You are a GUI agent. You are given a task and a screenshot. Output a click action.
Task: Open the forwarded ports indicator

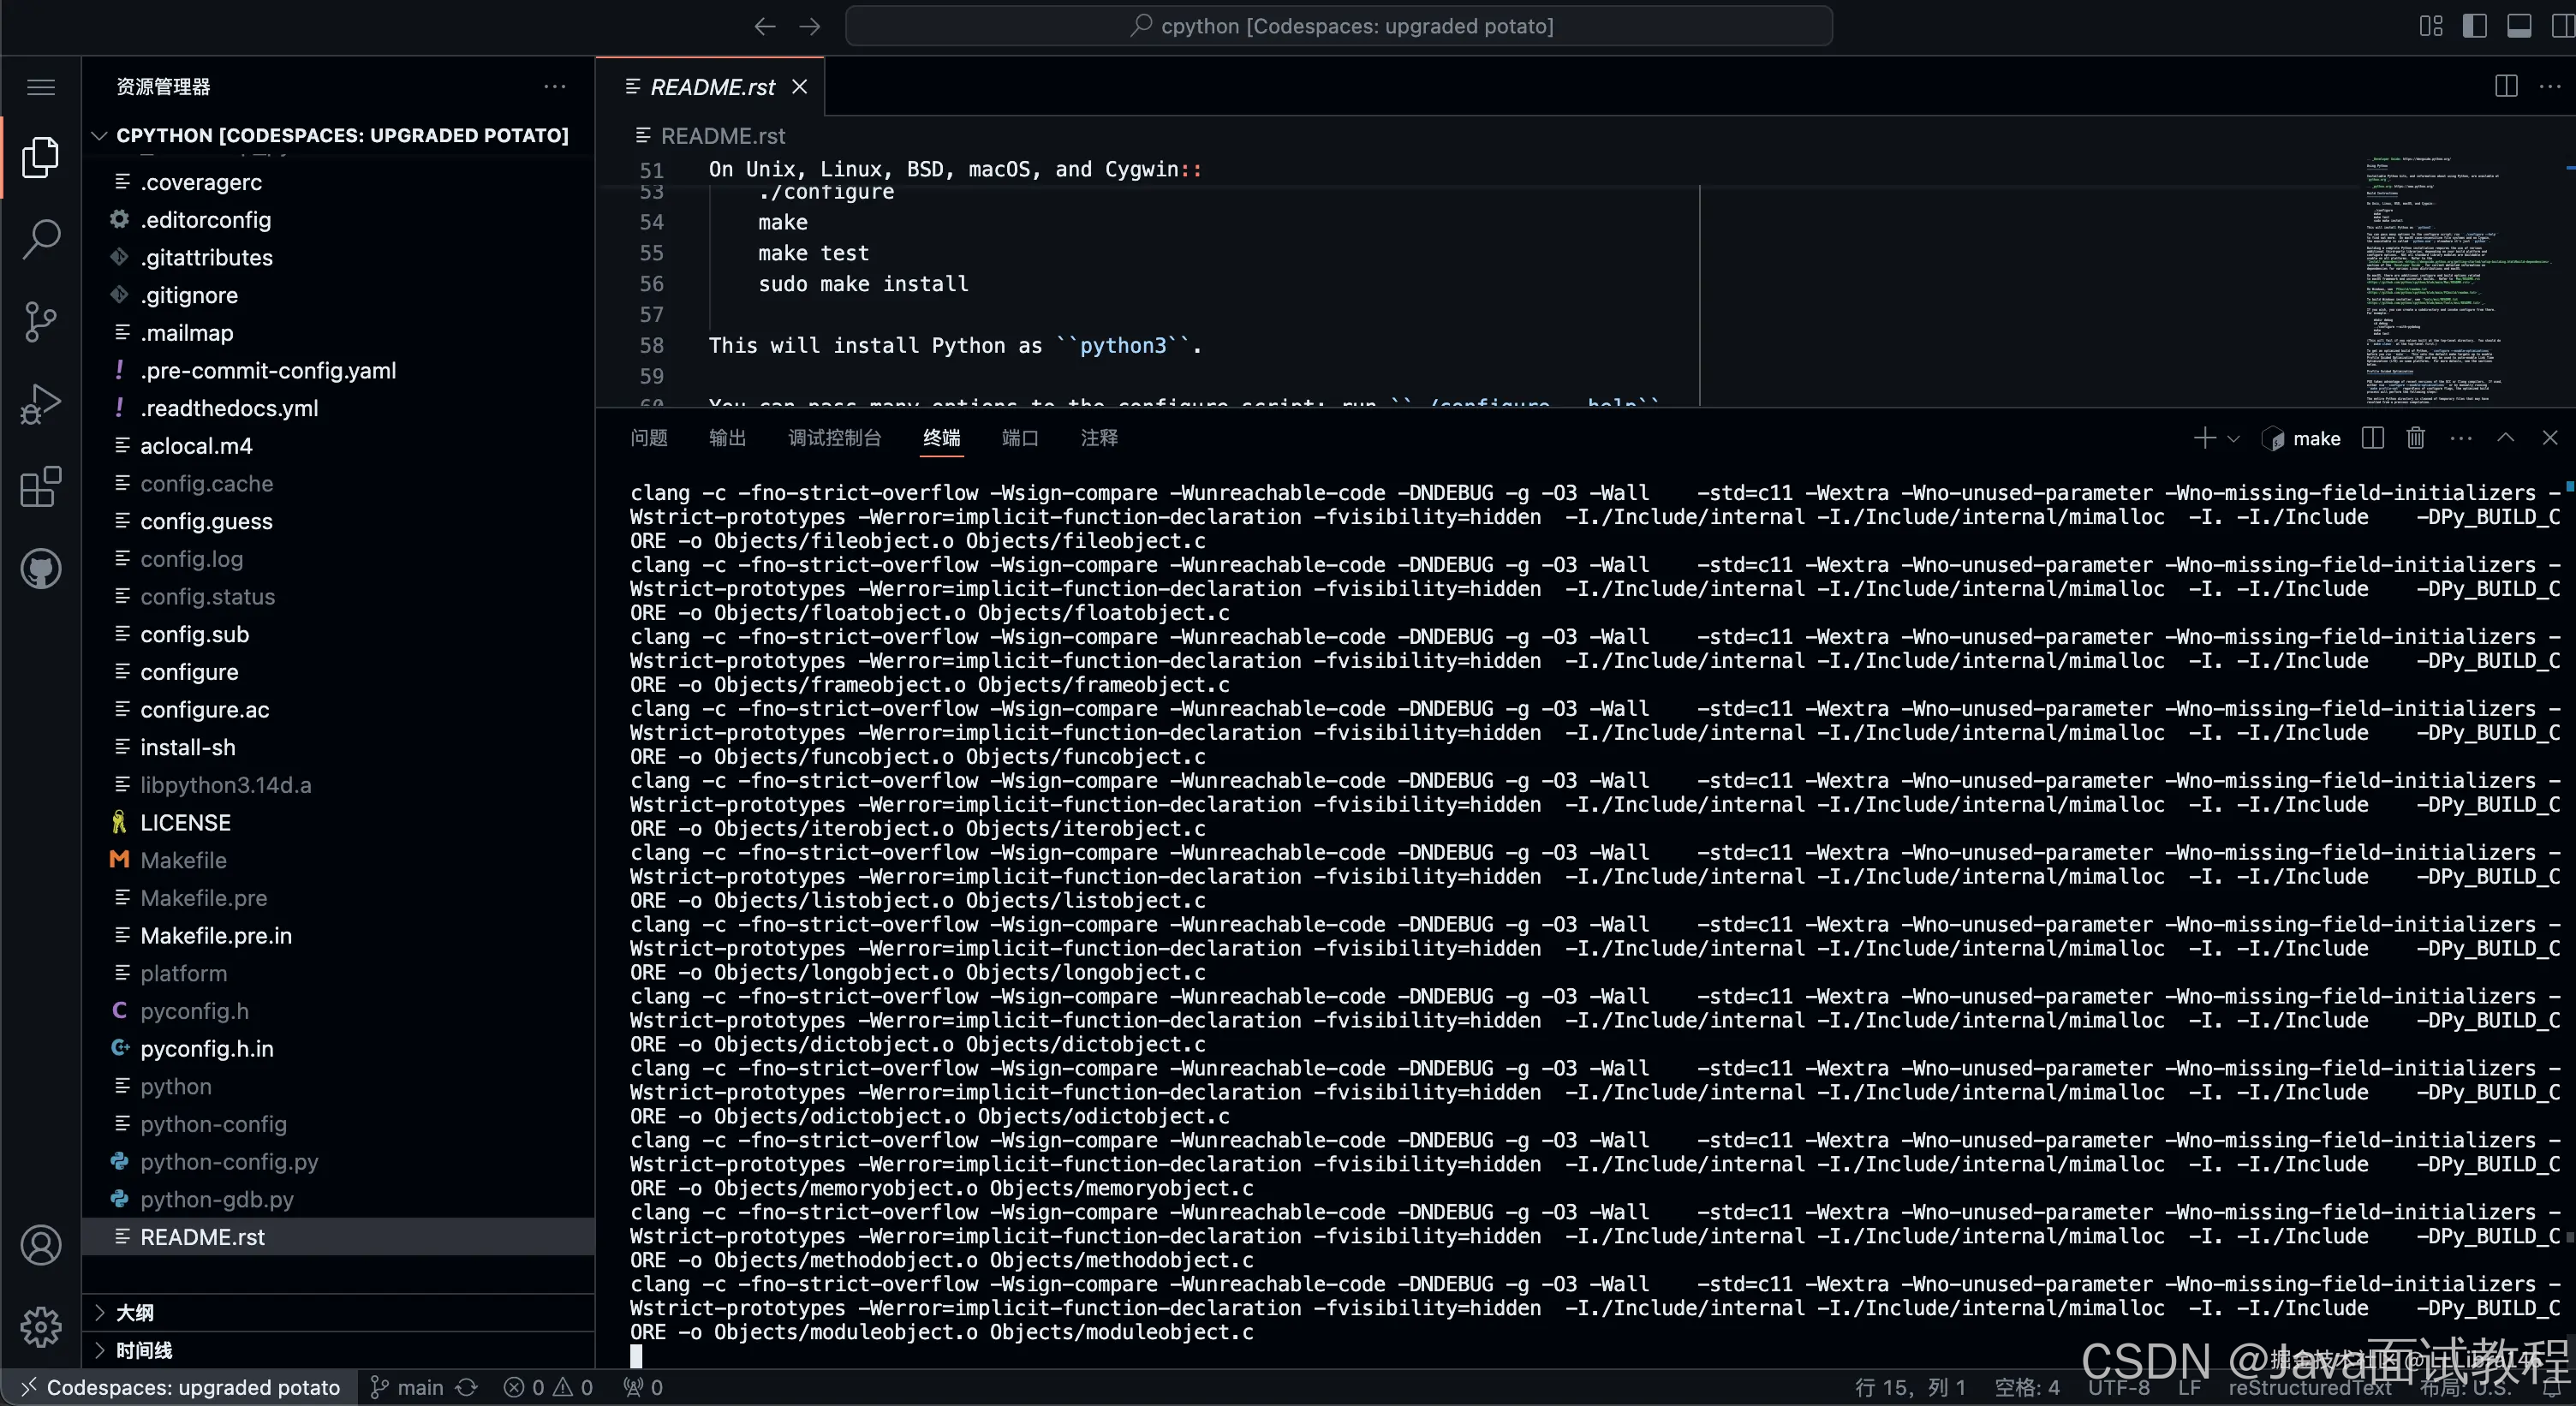643,1388
